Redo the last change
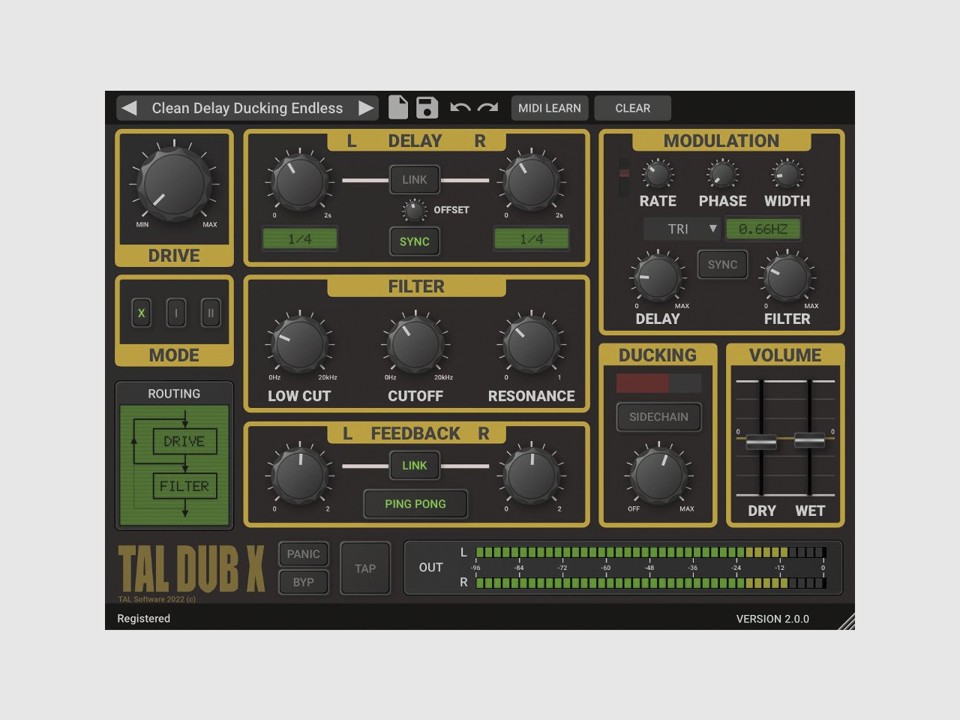Viewport: 960px width, 720px height. [488, 108]
